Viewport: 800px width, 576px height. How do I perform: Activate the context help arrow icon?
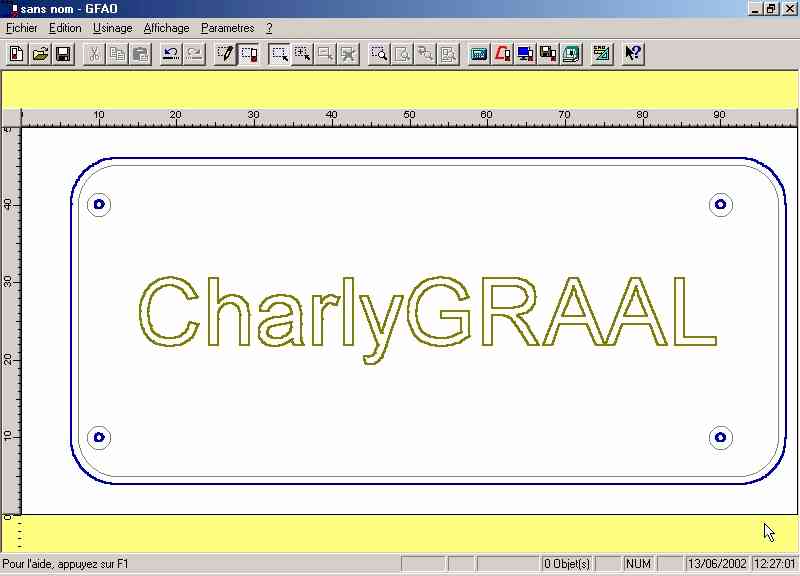633,54
